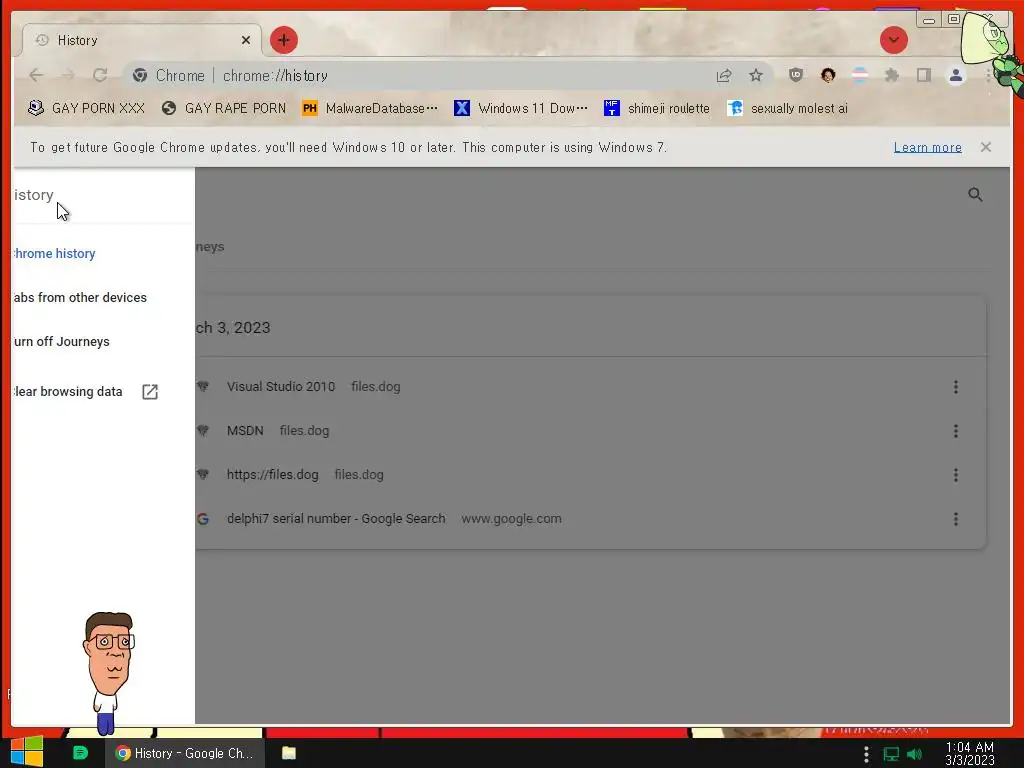1024x768 pixels.
Task: Click the March 3, 2023 date header
Action: 232,328
